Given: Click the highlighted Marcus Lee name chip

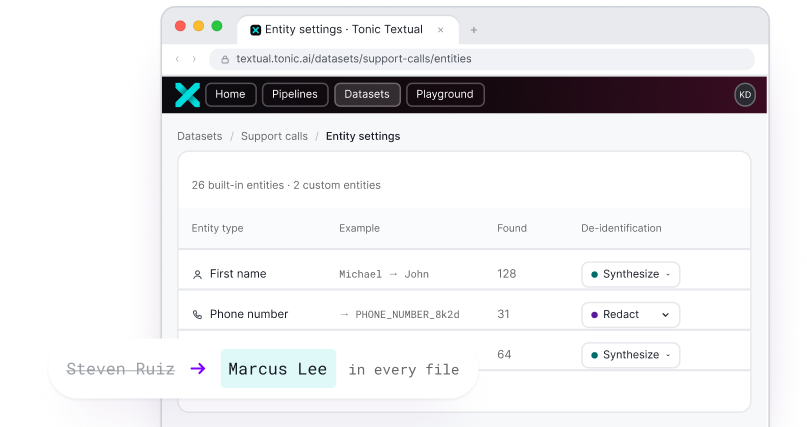Looking at the screenshot, I should point(278,369).
